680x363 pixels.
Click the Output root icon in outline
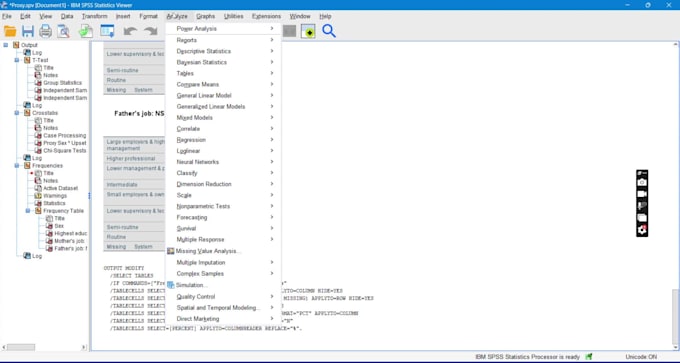pyautogui.click(x=16, y=45)
